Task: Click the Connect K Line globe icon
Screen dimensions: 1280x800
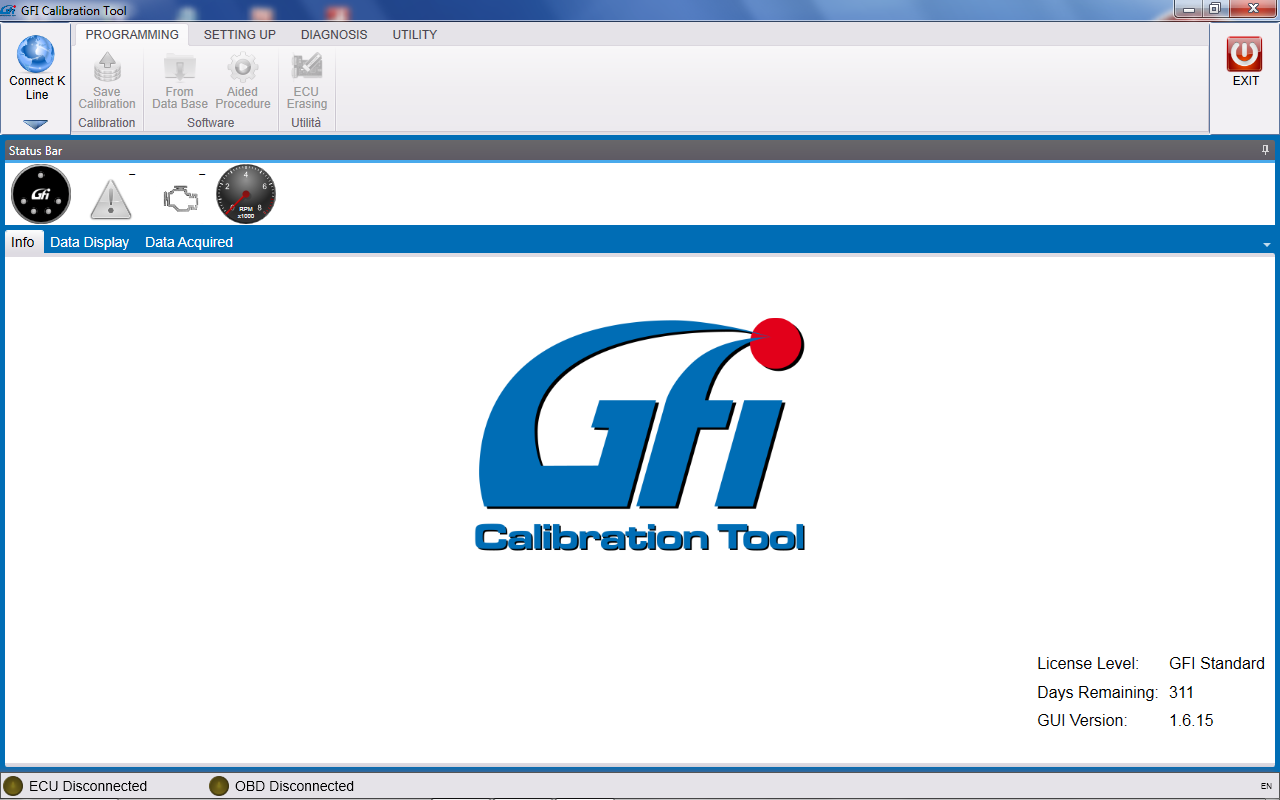Action: 37,54
